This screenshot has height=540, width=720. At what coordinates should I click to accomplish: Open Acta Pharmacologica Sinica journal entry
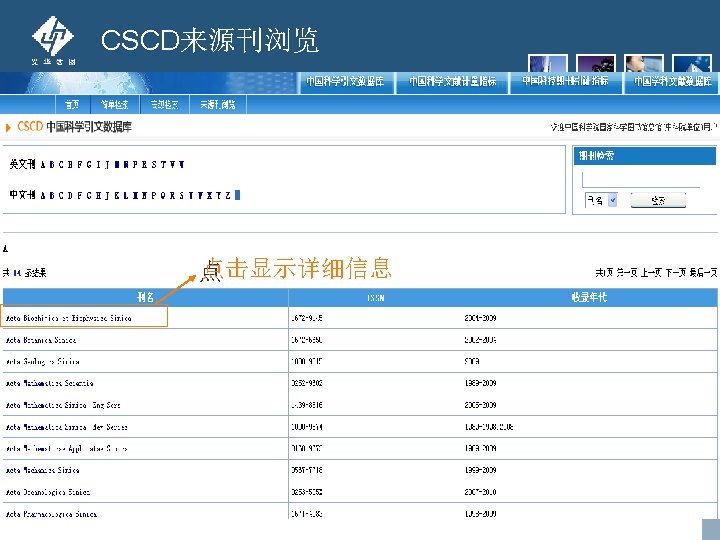pos(51,514)
